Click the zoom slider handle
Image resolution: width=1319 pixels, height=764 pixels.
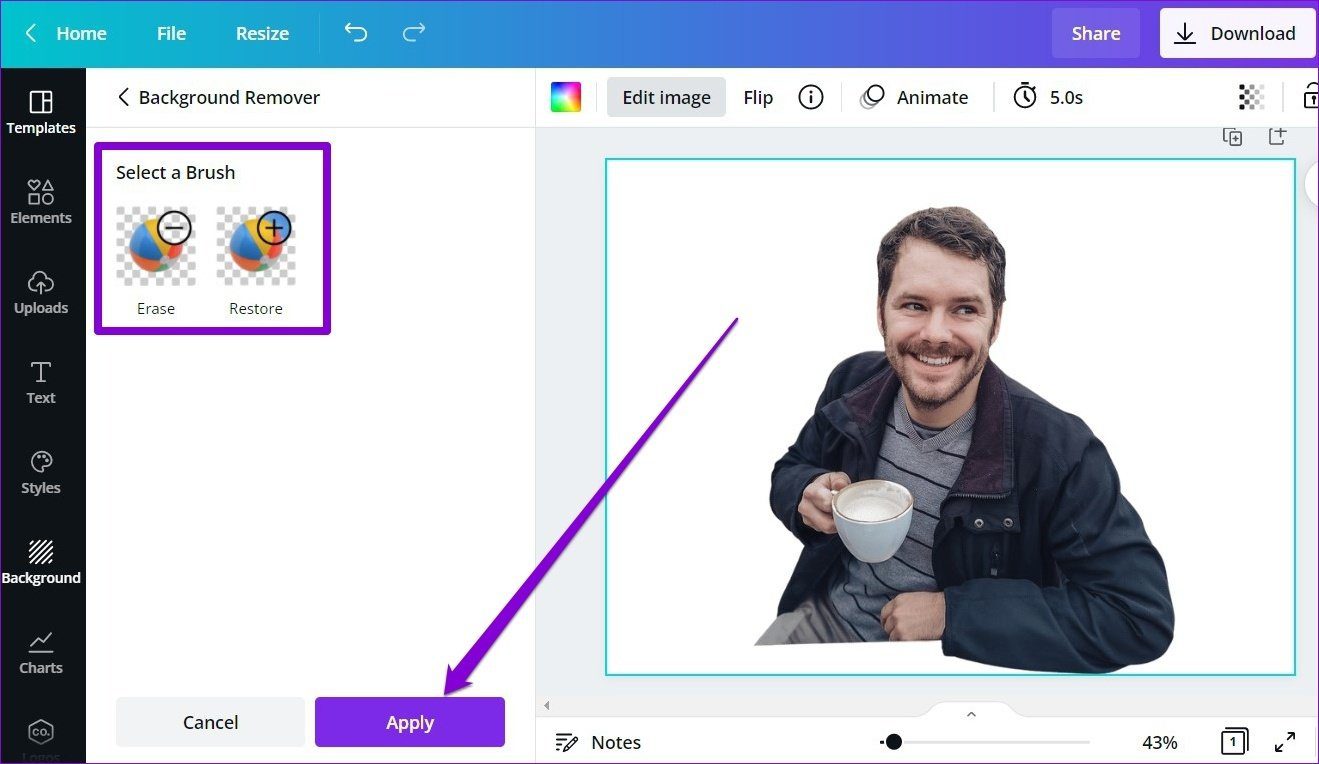893,742
